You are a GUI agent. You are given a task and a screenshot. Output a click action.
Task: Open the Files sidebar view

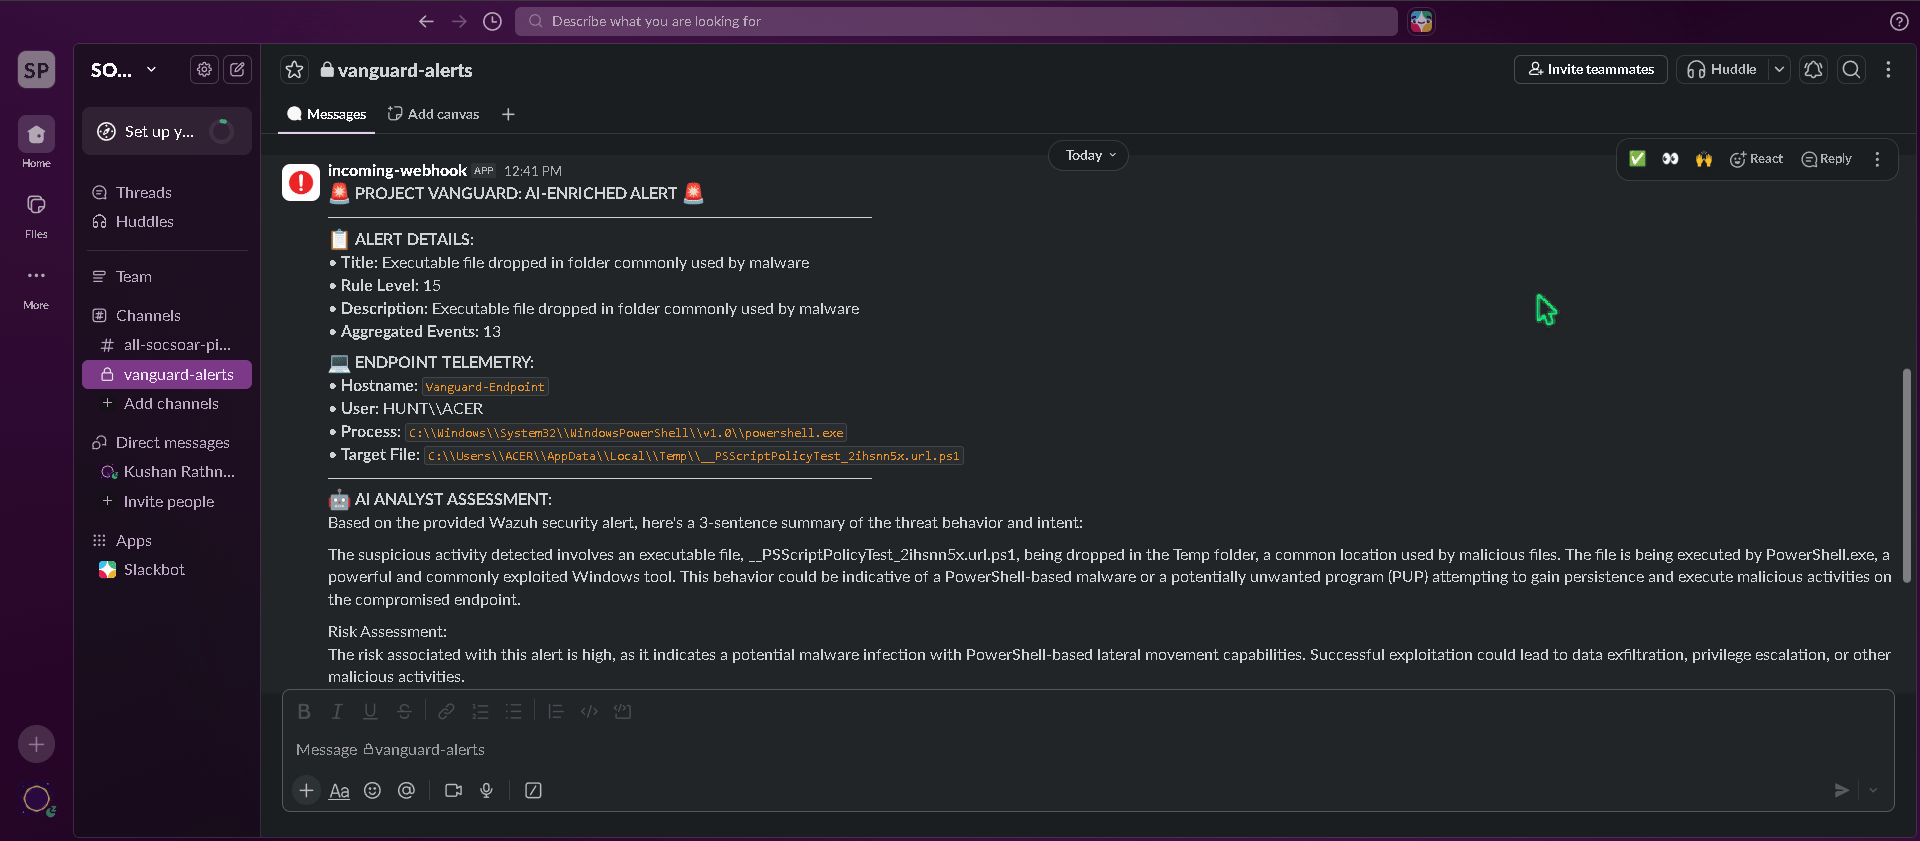[x=36, y=214]
